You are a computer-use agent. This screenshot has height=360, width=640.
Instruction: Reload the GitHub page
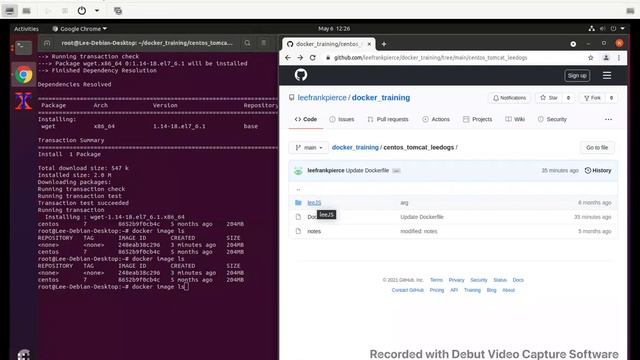[x=313, y=58]
